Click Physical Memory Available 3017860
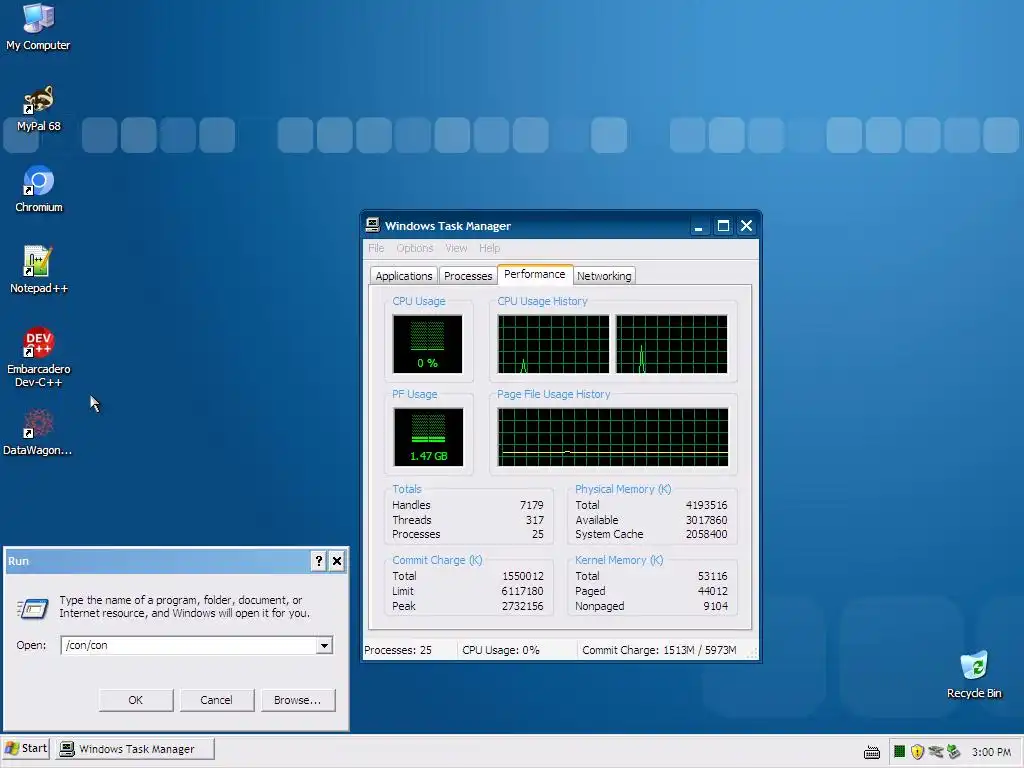Viewport: 1024px width, 768px height. (707, 520)
